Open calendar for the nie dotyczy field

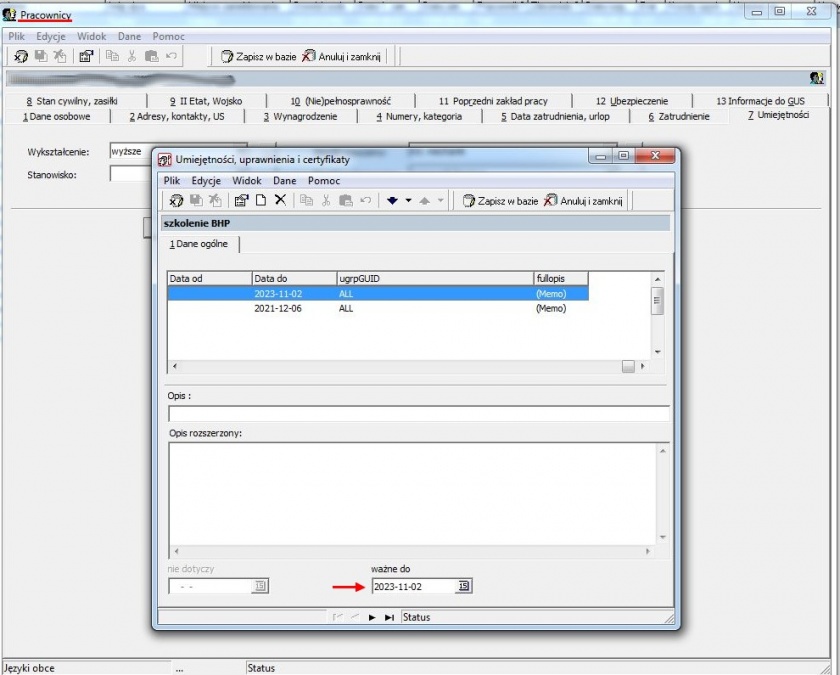coord(260,586)
